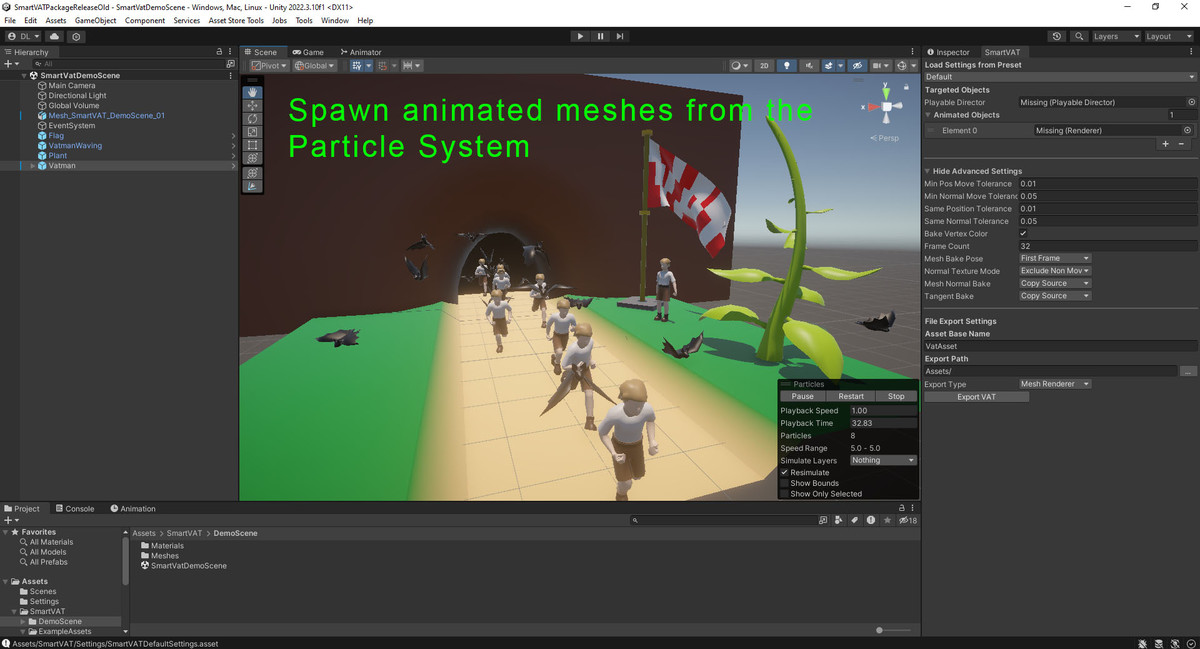The image size is (1200, 649).
Task: Select the Rotate tool in Scene
Action: coord(253,119)
